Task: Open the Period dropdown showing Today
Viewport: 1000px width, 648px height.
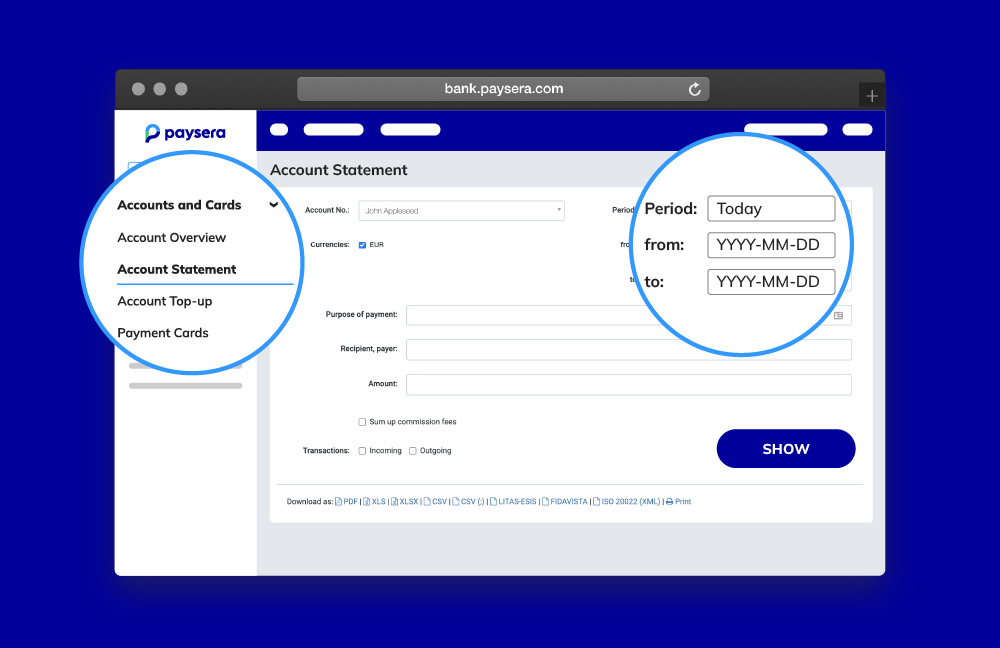Action: (770, 209)
